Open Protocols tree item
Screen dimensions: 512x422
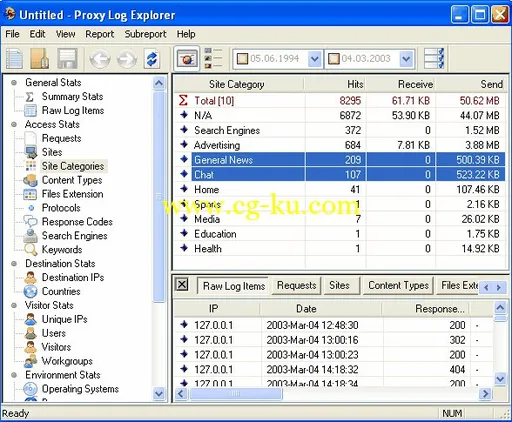click(x=61, y=208)
